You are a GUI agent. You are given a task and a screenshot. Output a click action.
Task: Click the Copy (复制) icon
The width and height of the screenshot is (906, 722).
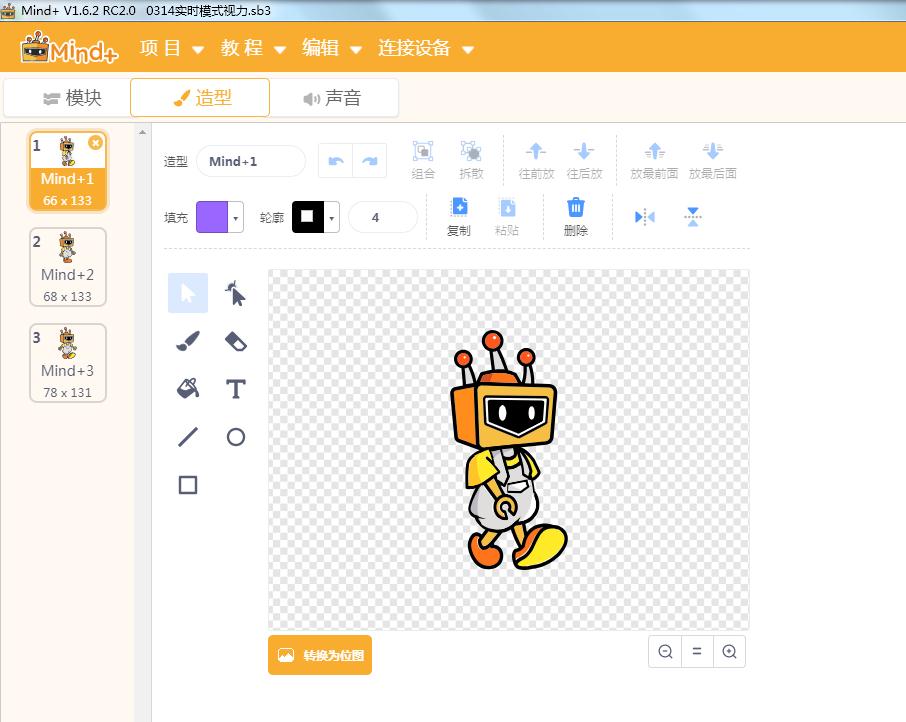point(459,207)
